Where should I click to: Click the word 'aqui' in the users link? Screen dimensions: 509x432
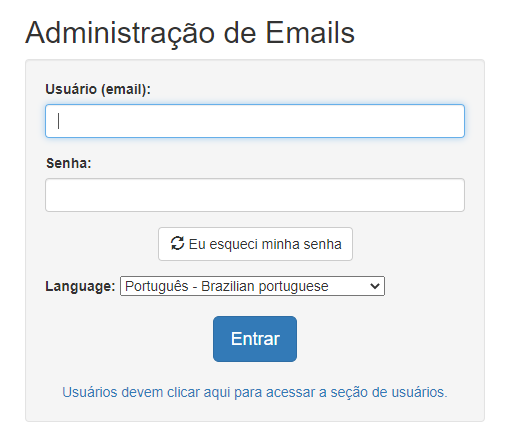coord(217,393)
